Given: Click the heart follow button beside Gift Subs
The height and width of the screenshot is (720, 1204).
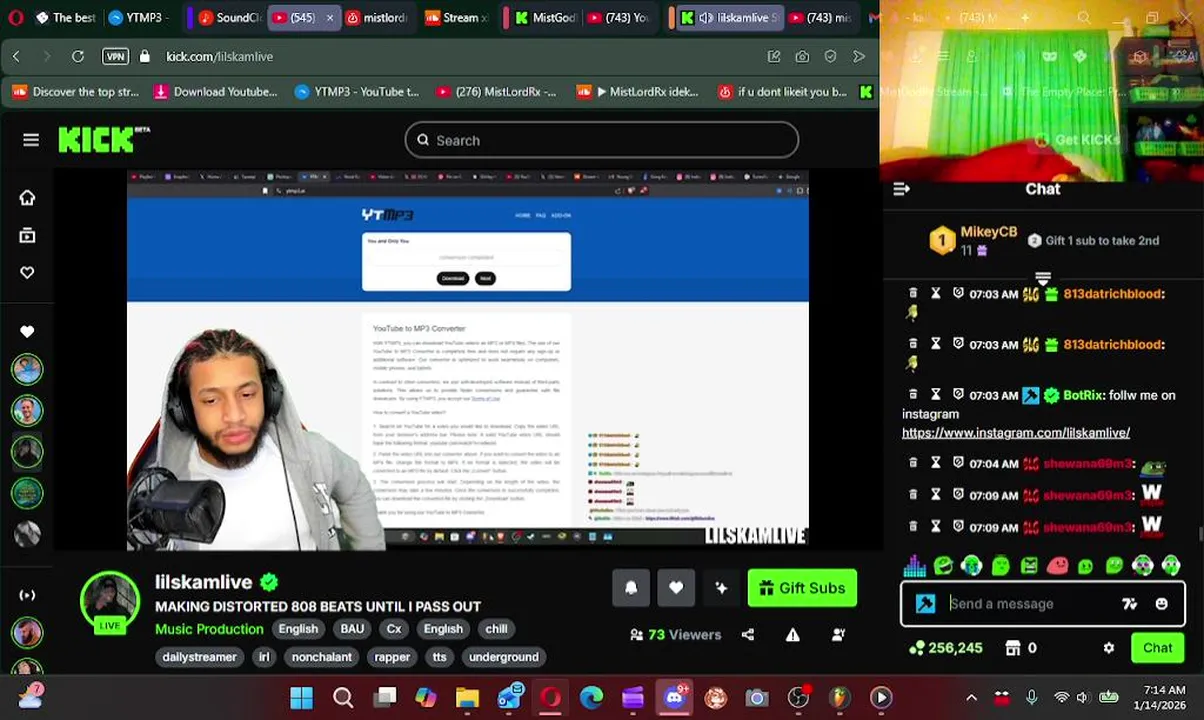Looking at the screenshot, I should tap(676, 588).
